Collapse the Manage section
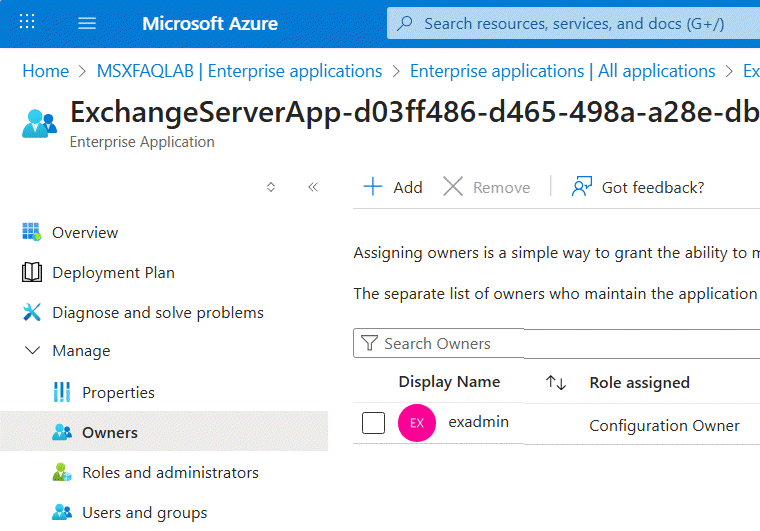This screenshot has width=760, height=531. 32,350
